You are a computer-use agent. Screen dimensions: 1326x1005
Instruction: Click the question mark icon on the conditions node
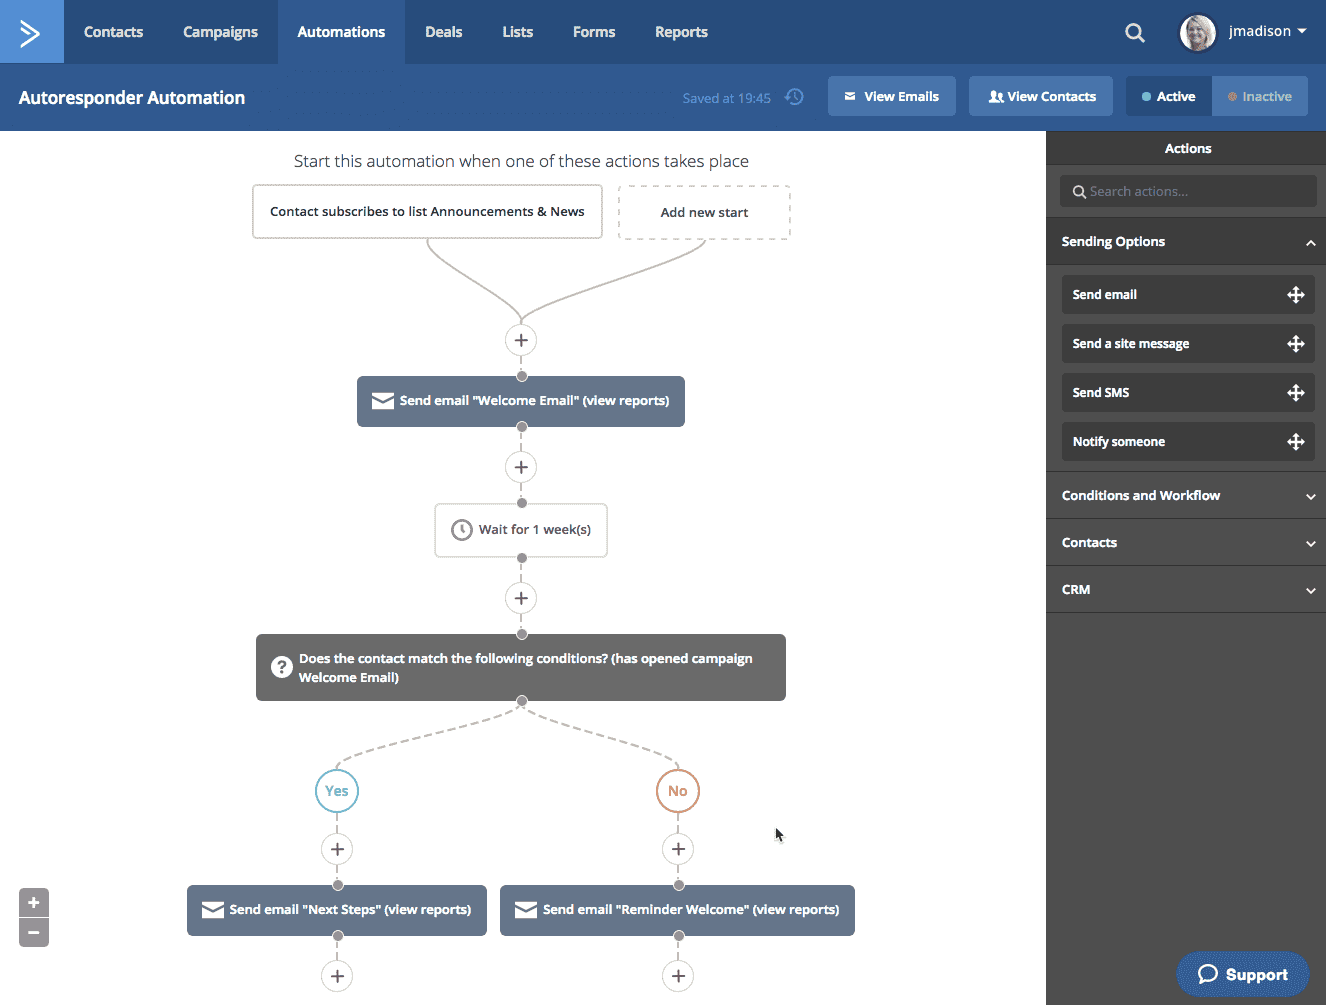click(281, 667)
